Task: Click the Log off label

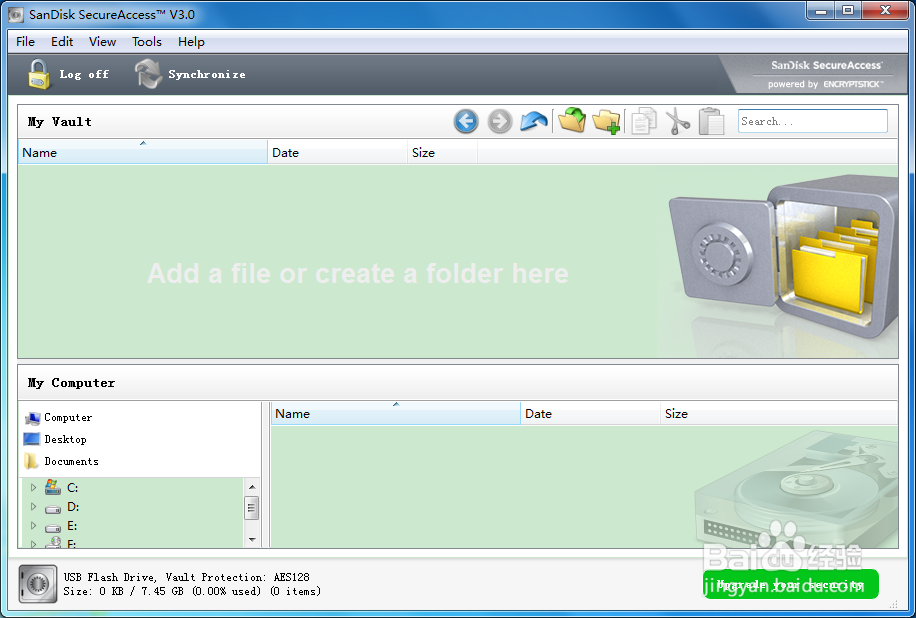Action: (x=84, y=74)
